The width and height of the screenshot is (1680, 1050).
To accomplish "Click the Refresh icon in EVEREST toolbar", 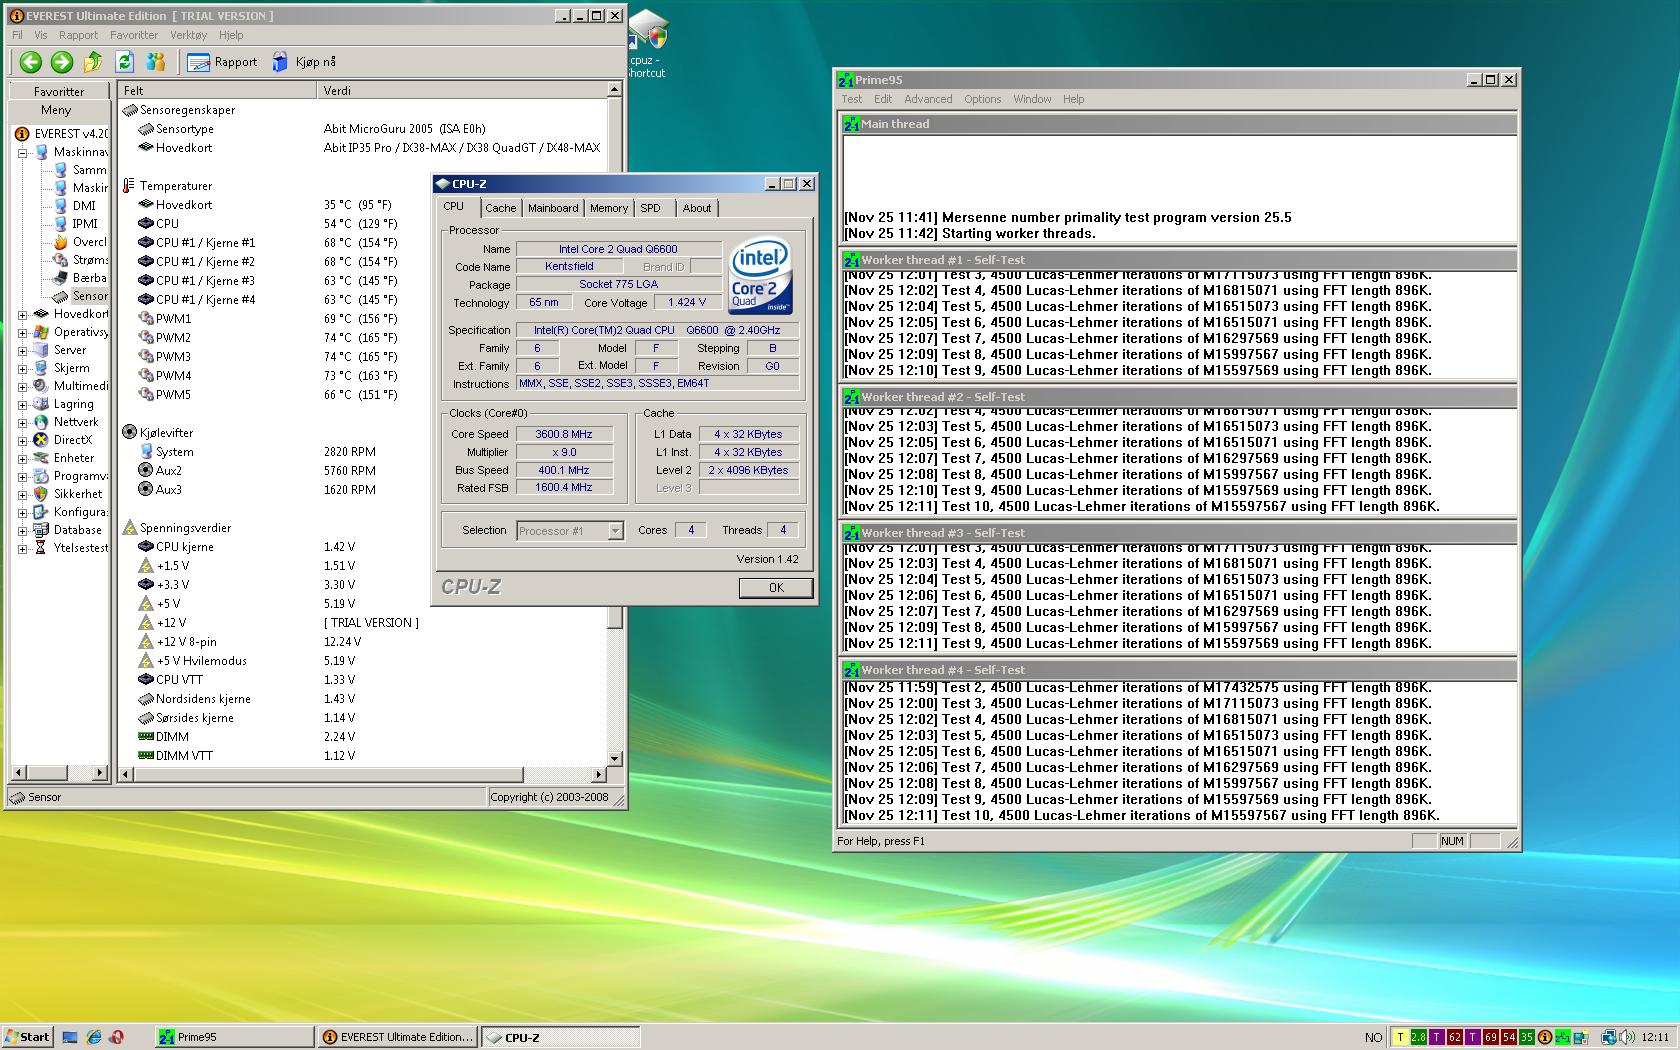I will coord(124,62).
